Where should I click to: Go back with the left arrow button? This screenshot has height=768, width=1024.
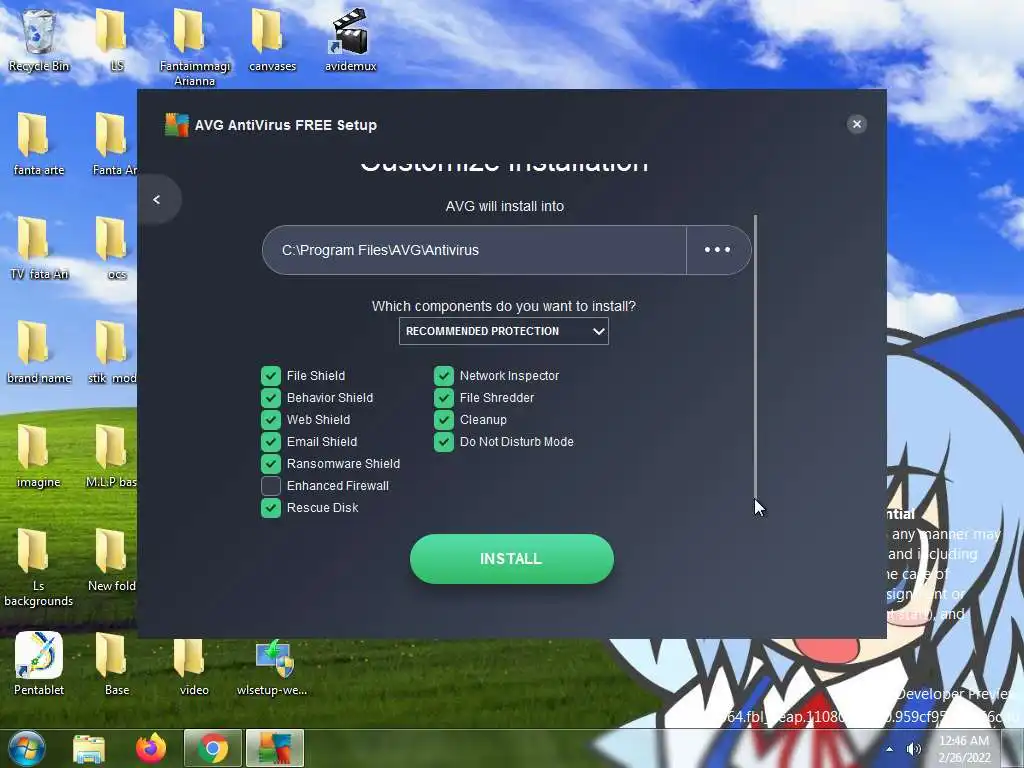pyautogui.click(x=157, y=199)
